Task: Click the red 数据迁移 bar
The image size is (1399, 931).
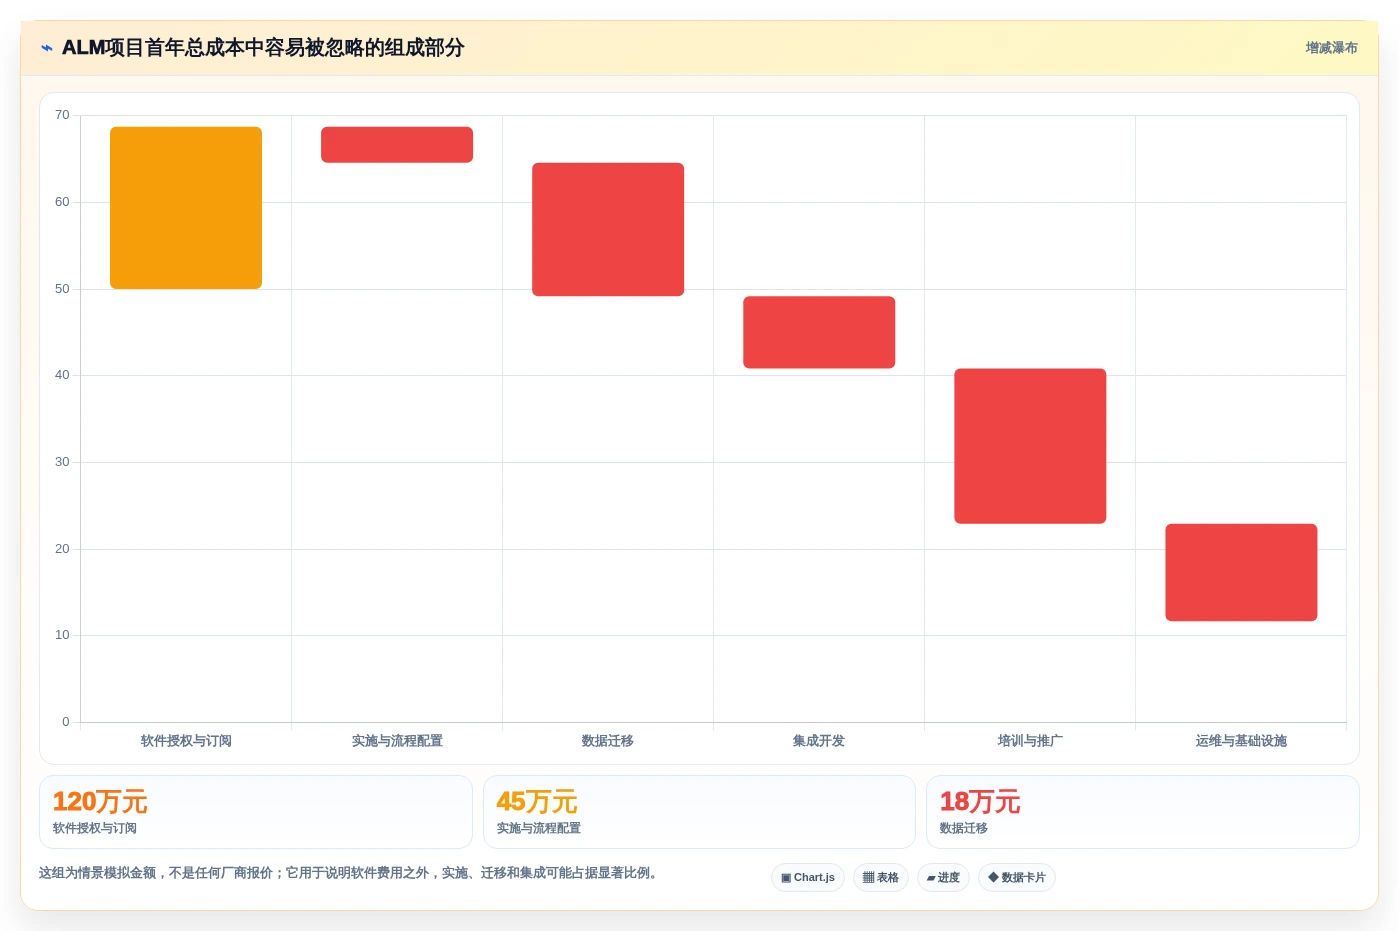Action: (x=608, y=229)
